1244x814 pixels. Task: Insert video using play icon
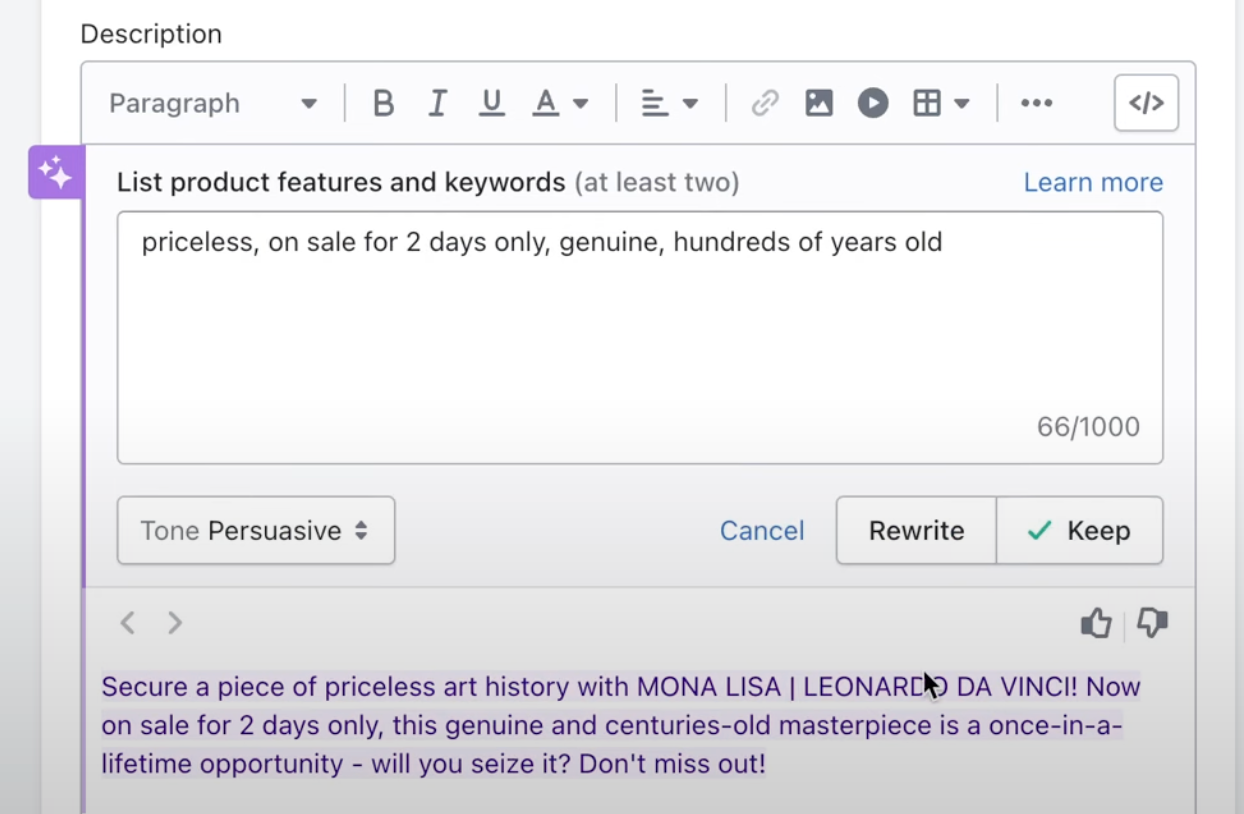873,103
